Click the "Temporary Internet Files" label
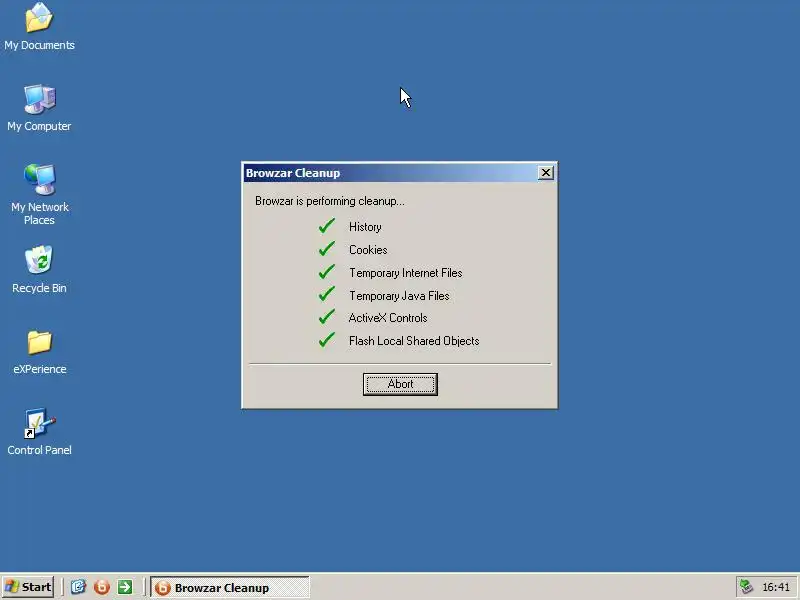The height and width of the screenshot is (600, 800). tap(406, 272)
